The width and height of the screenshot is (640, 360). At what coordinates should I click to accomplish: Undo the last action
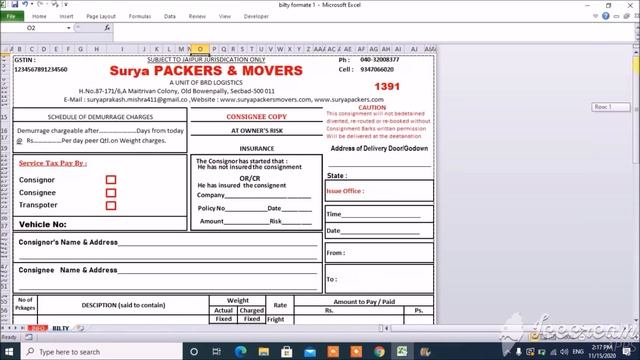tap(25, 4)
